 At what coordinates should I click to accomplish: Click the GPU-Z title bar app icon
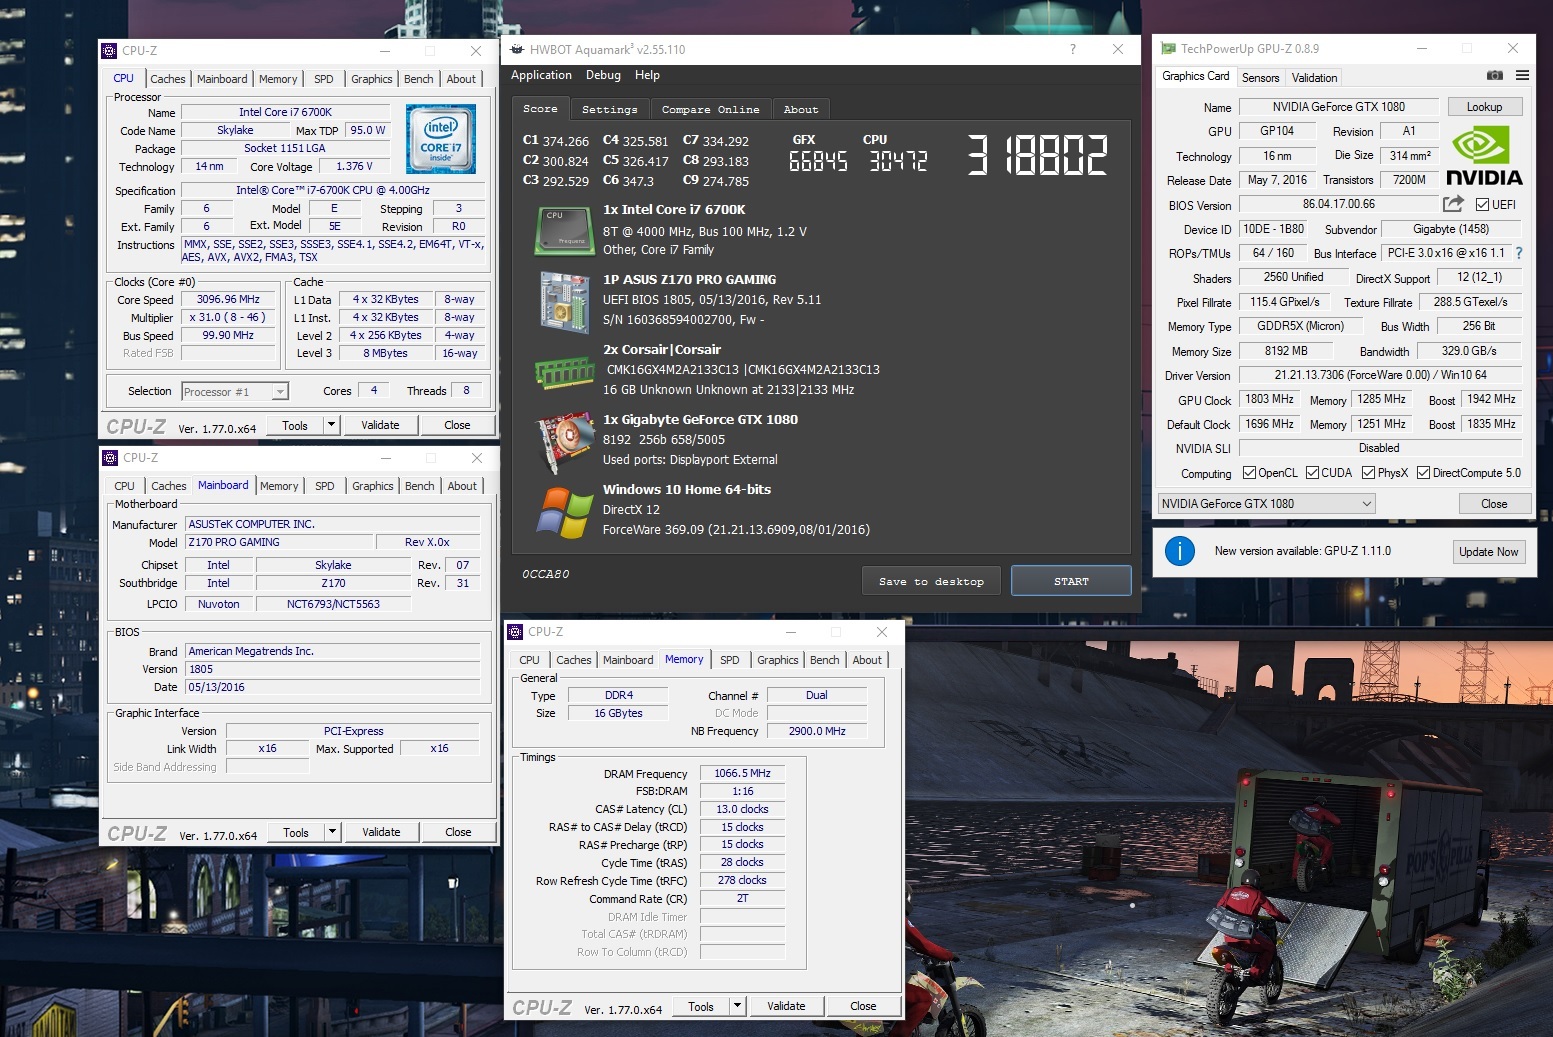pyautogui.click(x=1168, y=48)
